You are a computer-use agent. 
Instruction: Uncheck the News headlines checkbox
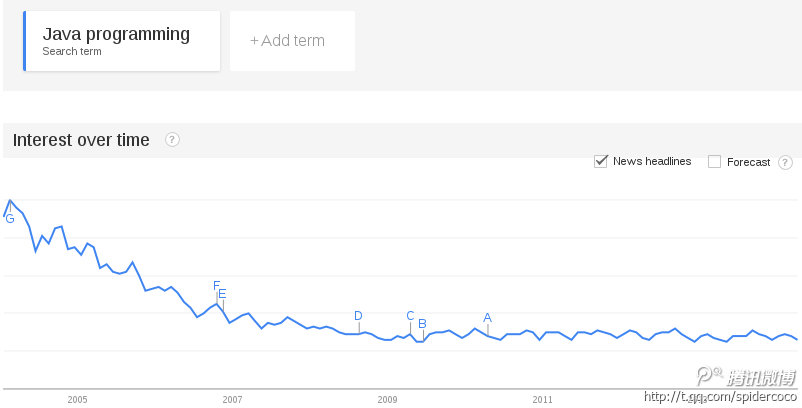[x=600, y=161]
